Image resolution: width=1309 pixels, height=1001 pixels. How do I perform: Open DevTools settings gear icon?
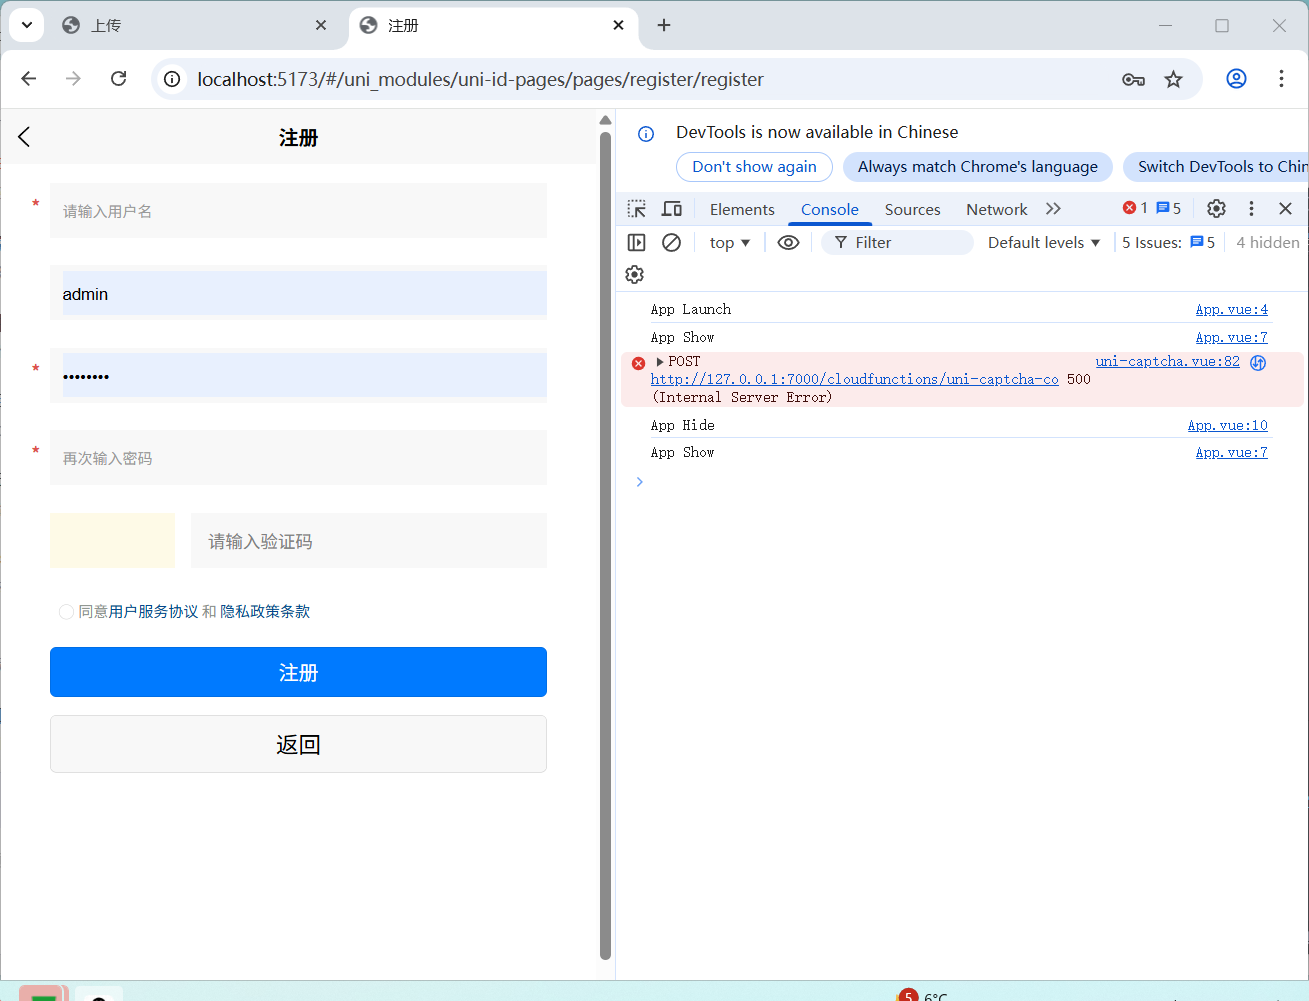(1216, 209)
